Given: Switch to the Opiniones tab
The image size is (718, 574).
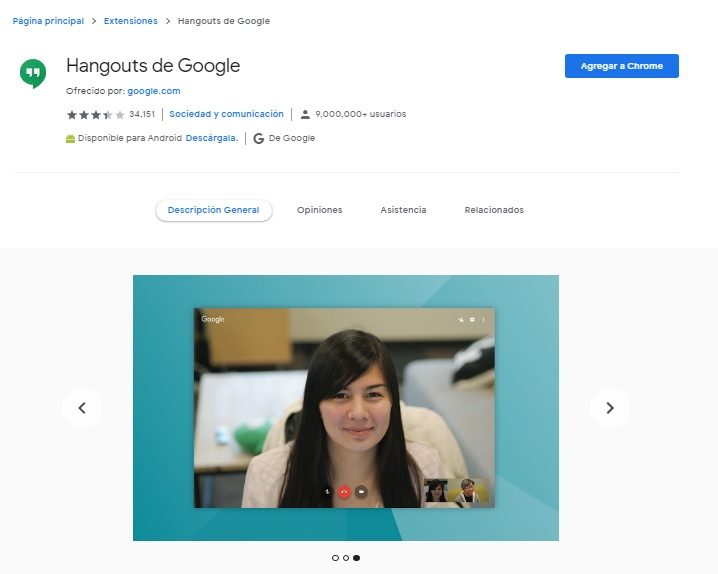Looking at the screenshot, I should [319, 210].
